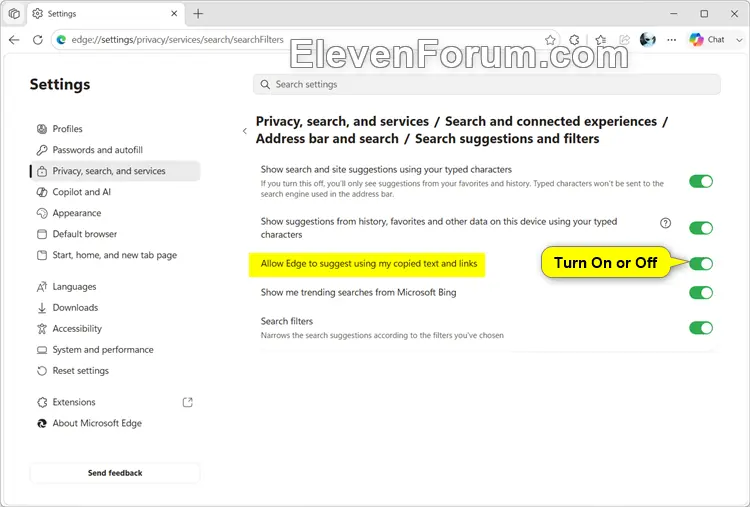Screen dimensions: 750x507
Task: Expand the Chat dropdown arrow
Action: click(x=739, y=40)
